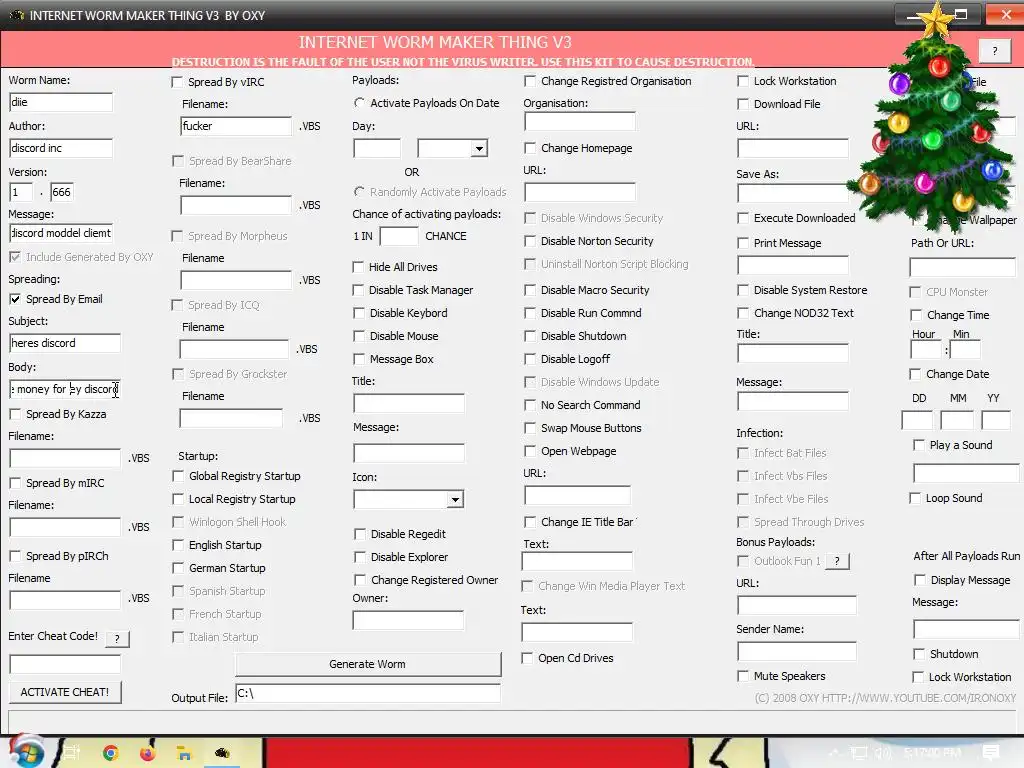
Task: Click the help question mark button at top right
Action: coord(995,51)
